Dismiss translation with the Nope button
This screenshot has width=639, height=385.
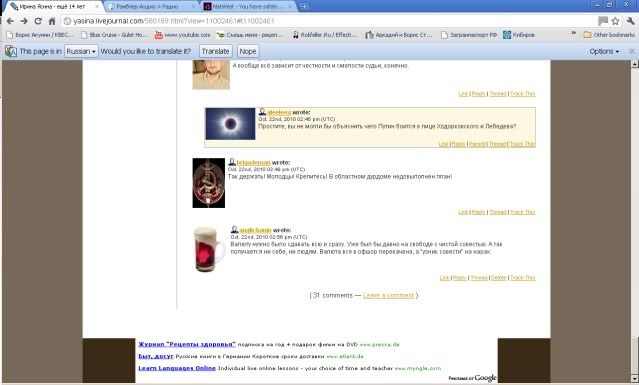(x=248, y=51)
